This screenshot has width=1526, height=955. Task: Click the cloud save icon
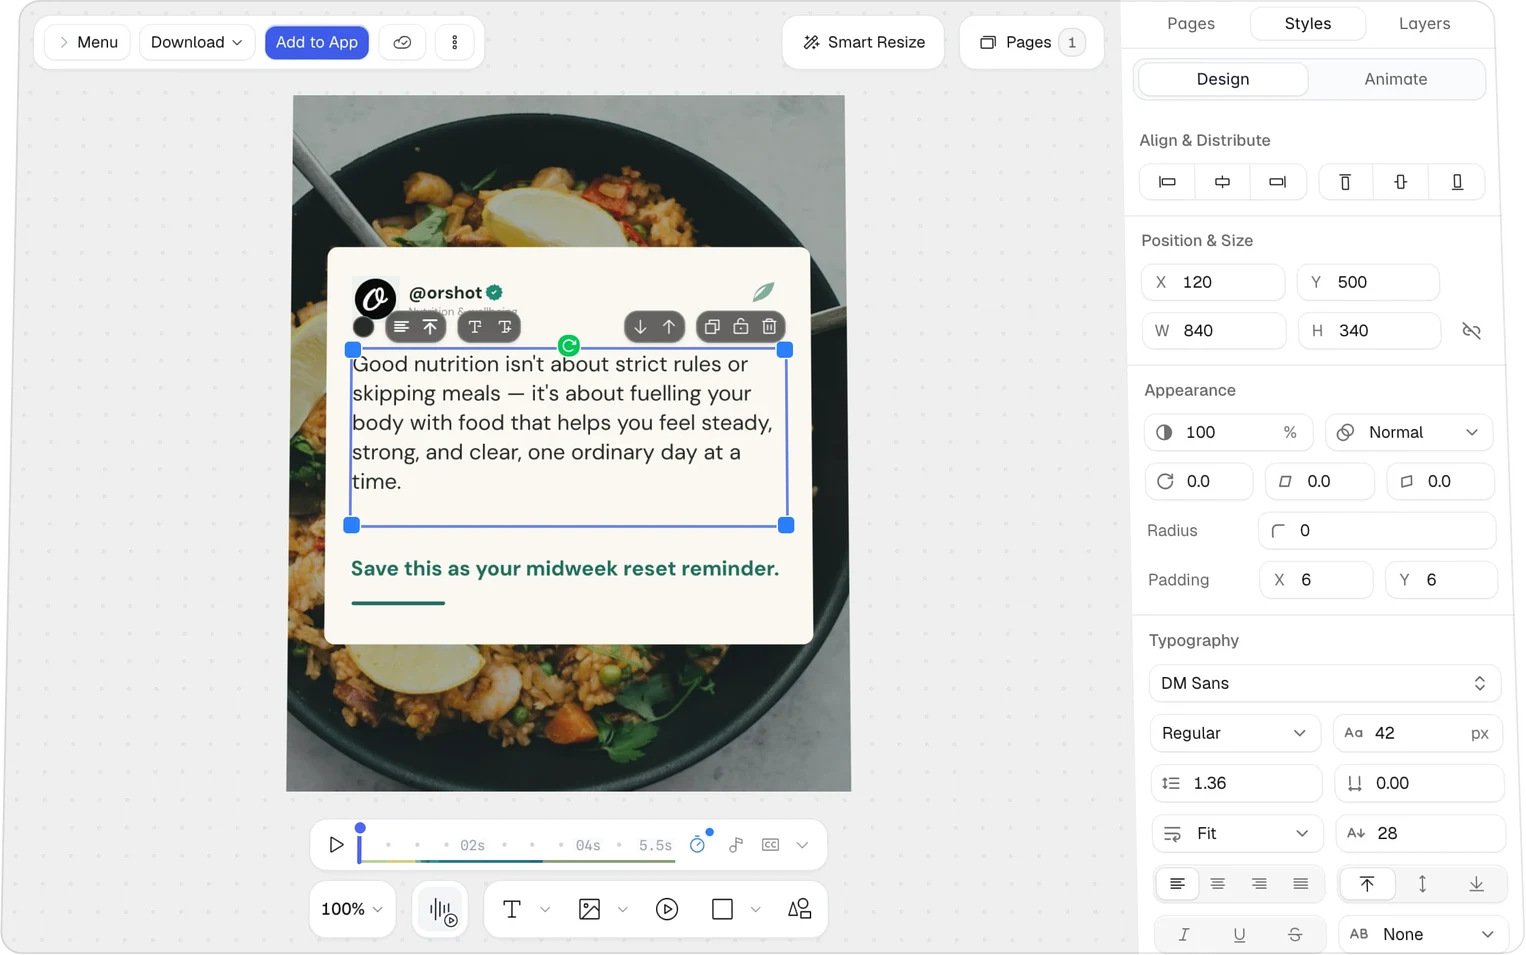[x=402, y=42]
